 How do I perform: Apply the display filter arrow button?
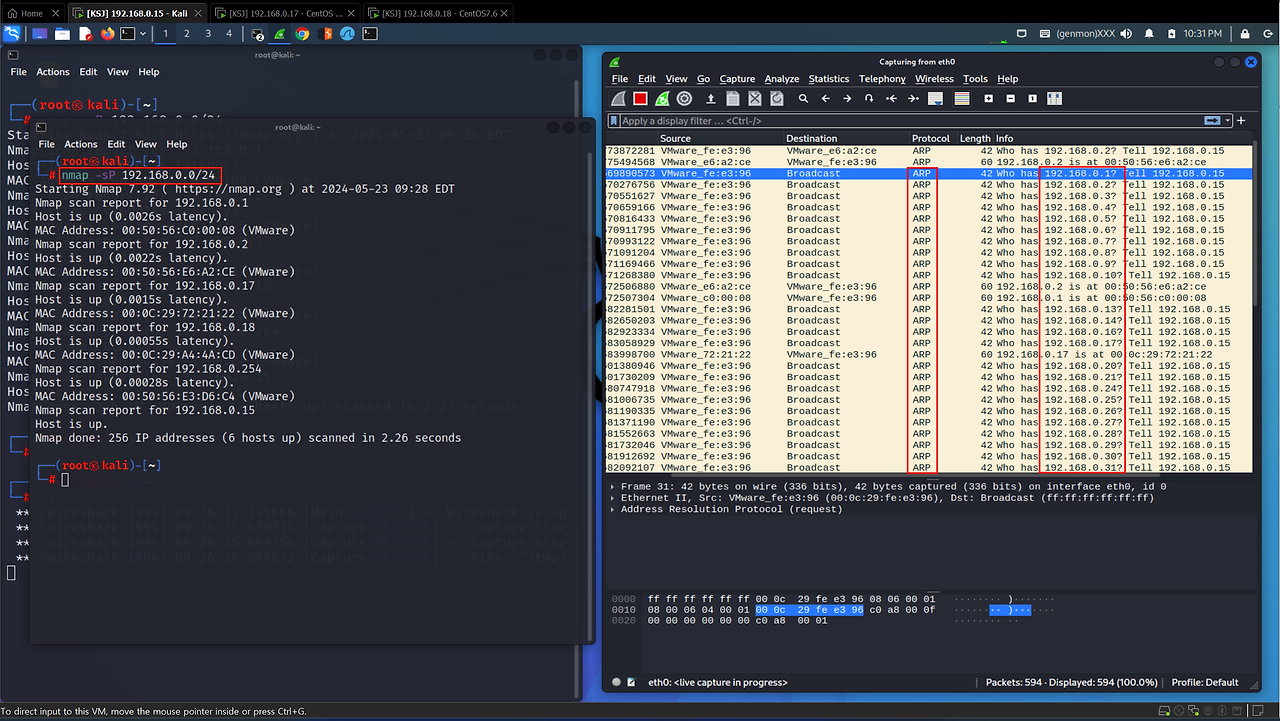click(1212, 121)
